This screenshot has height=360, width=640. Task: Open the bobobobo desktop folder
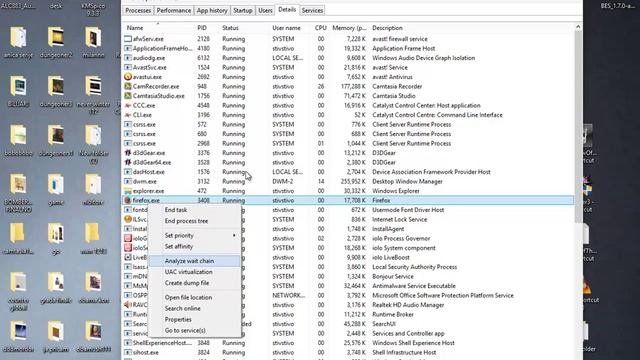click(x=18, y=141)
